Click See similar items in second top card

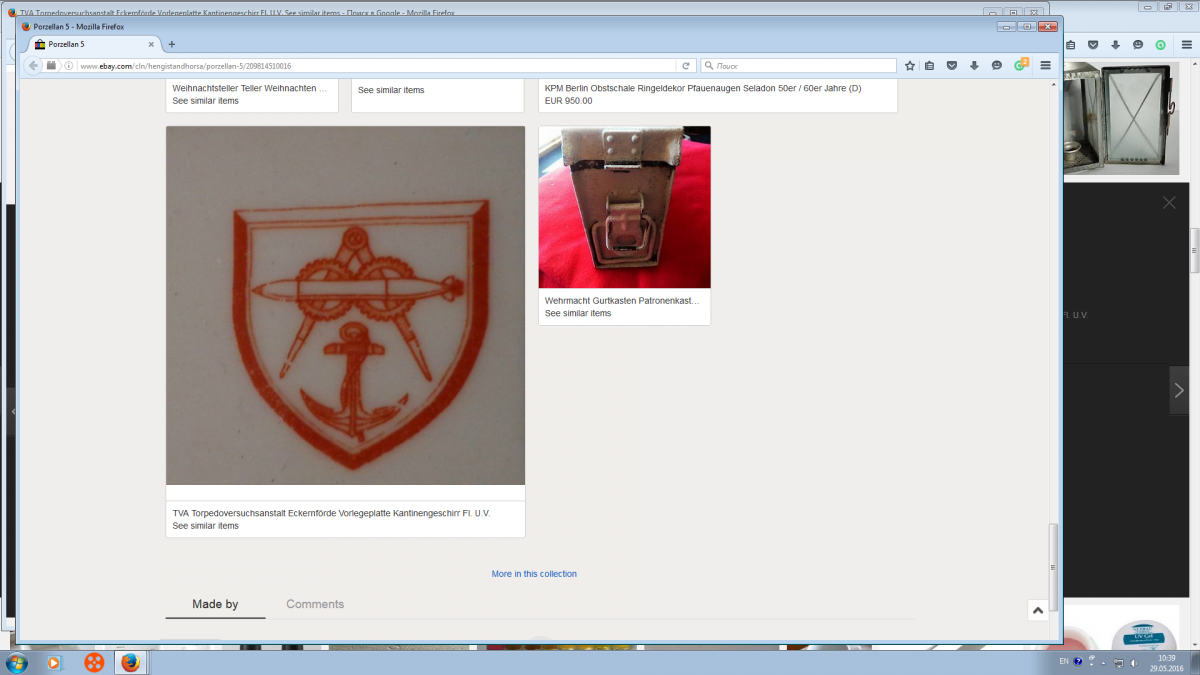coord(391,90)
